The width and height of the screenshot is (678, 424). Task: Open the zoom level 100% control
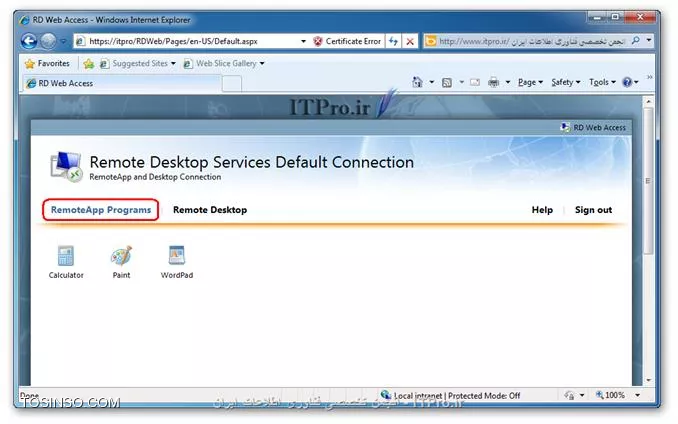pyautogui.click(x=610, y=395)
